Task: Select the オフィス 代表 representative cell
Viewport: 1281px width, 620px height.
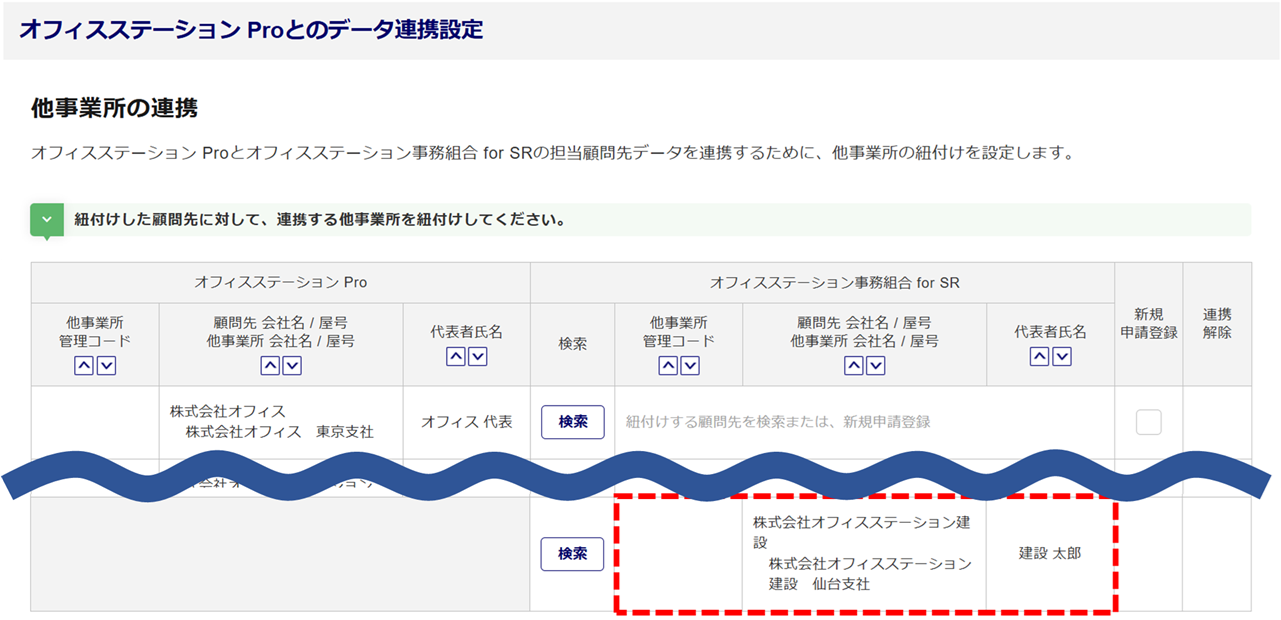Action: [466, 422]
